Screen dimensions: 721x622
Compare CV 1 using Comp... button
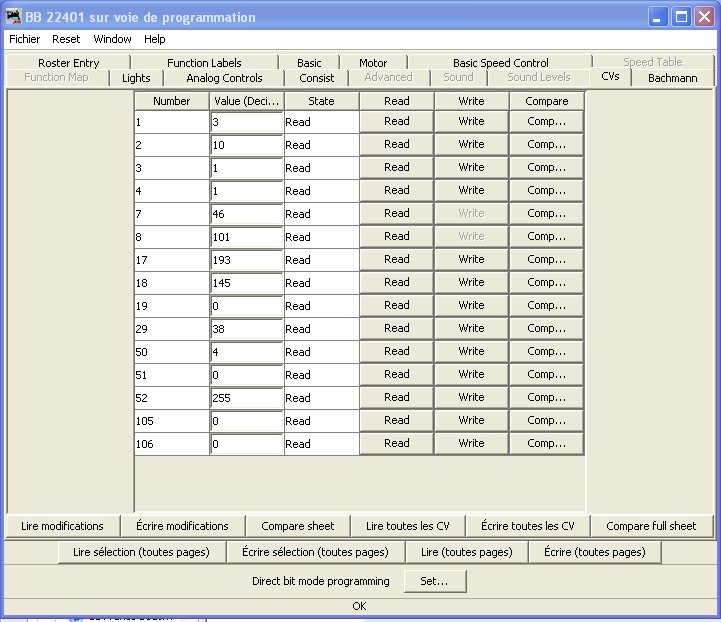click(546, 121)
